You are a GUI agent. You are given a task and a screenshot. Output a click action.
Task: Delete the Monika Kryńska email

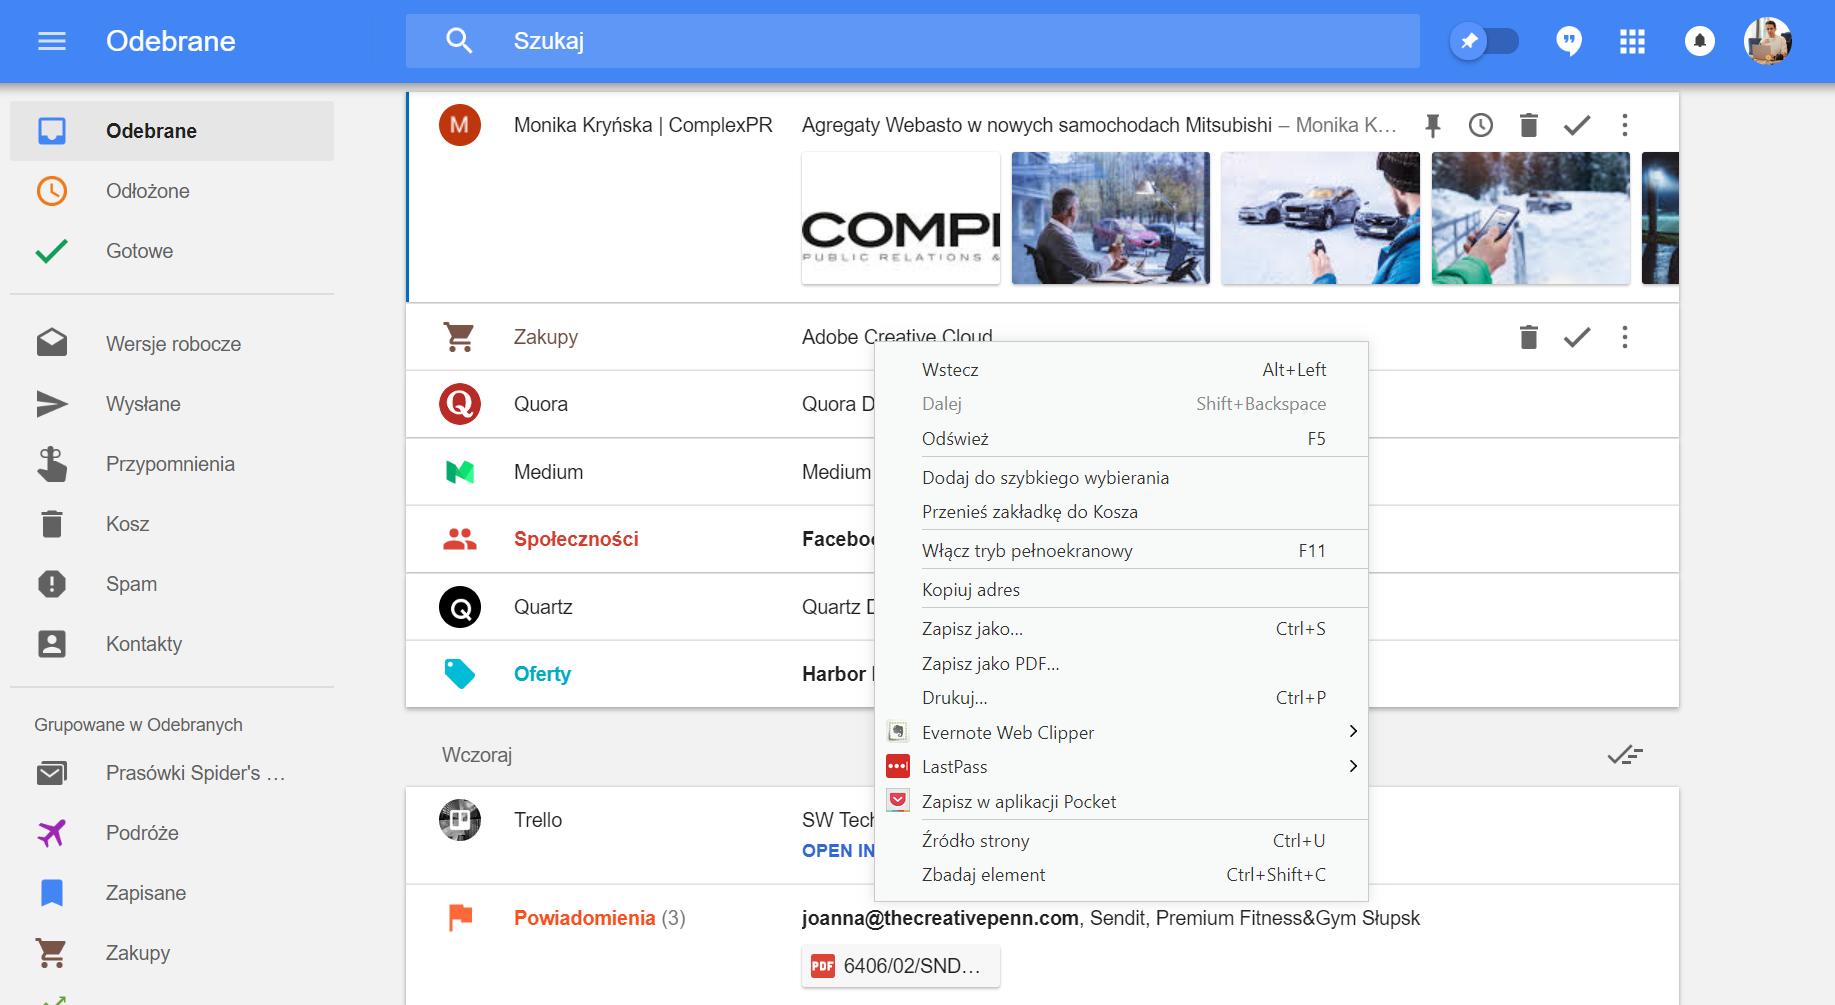pos(1529,125)
